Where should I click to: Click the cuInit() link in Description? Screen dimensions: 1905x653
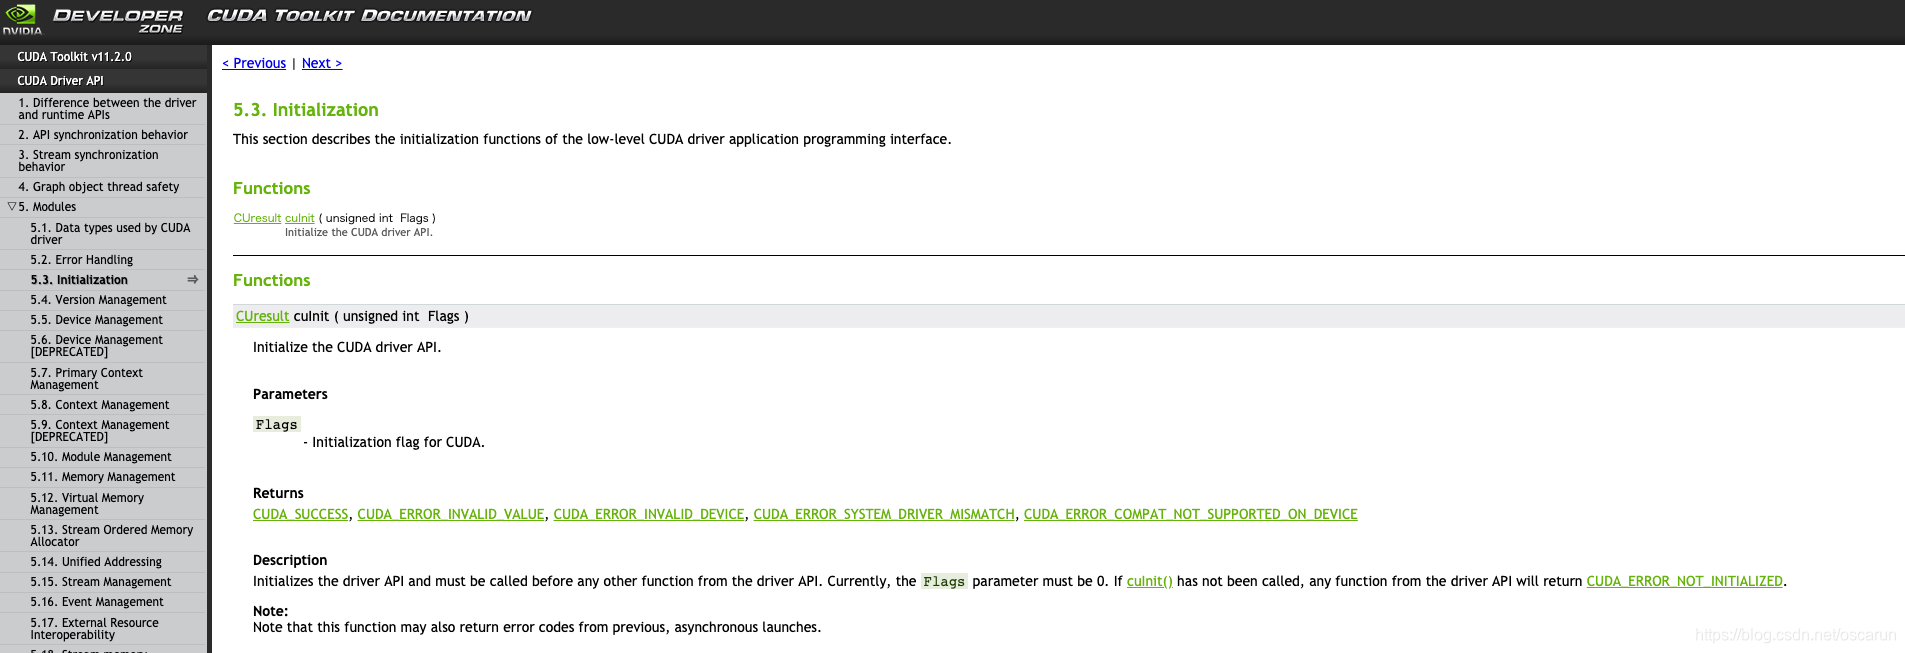1150,581
